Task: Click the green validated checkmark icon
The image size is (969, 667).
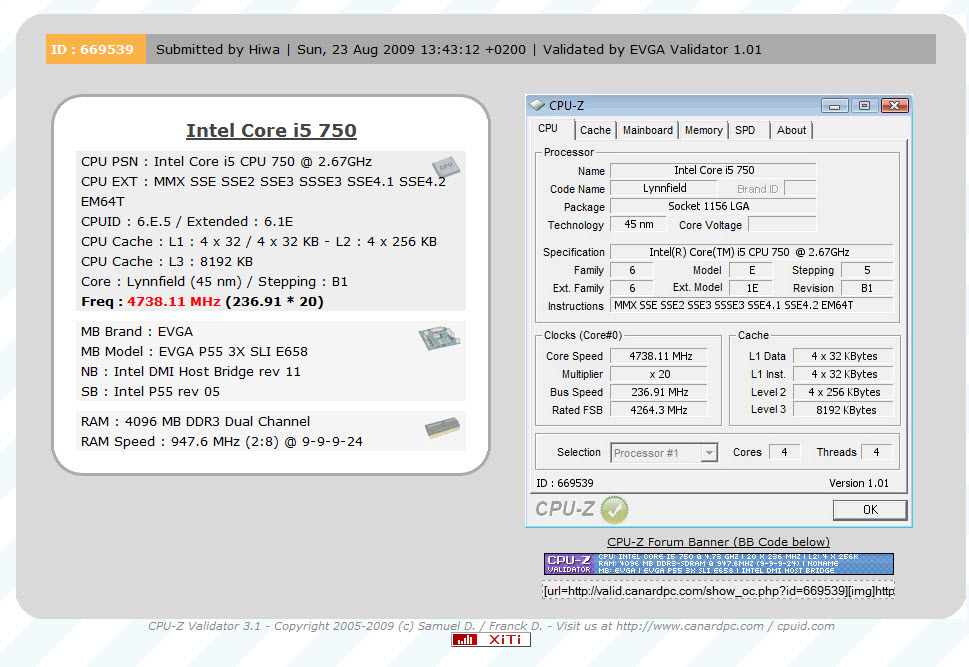Action: click(x=614, y=510)
